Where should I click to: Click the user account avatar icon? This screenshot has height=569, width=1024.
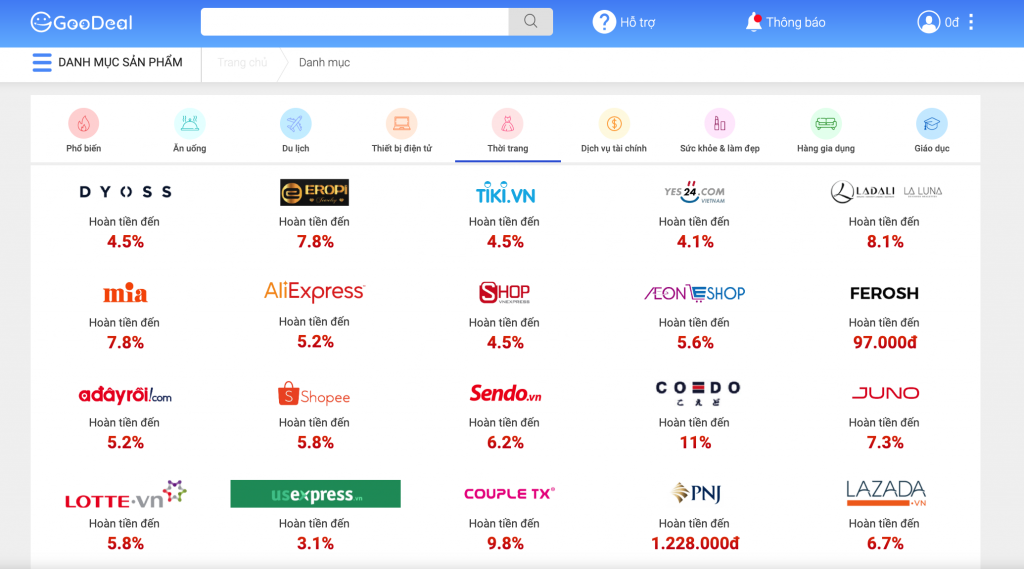(928, 22)
